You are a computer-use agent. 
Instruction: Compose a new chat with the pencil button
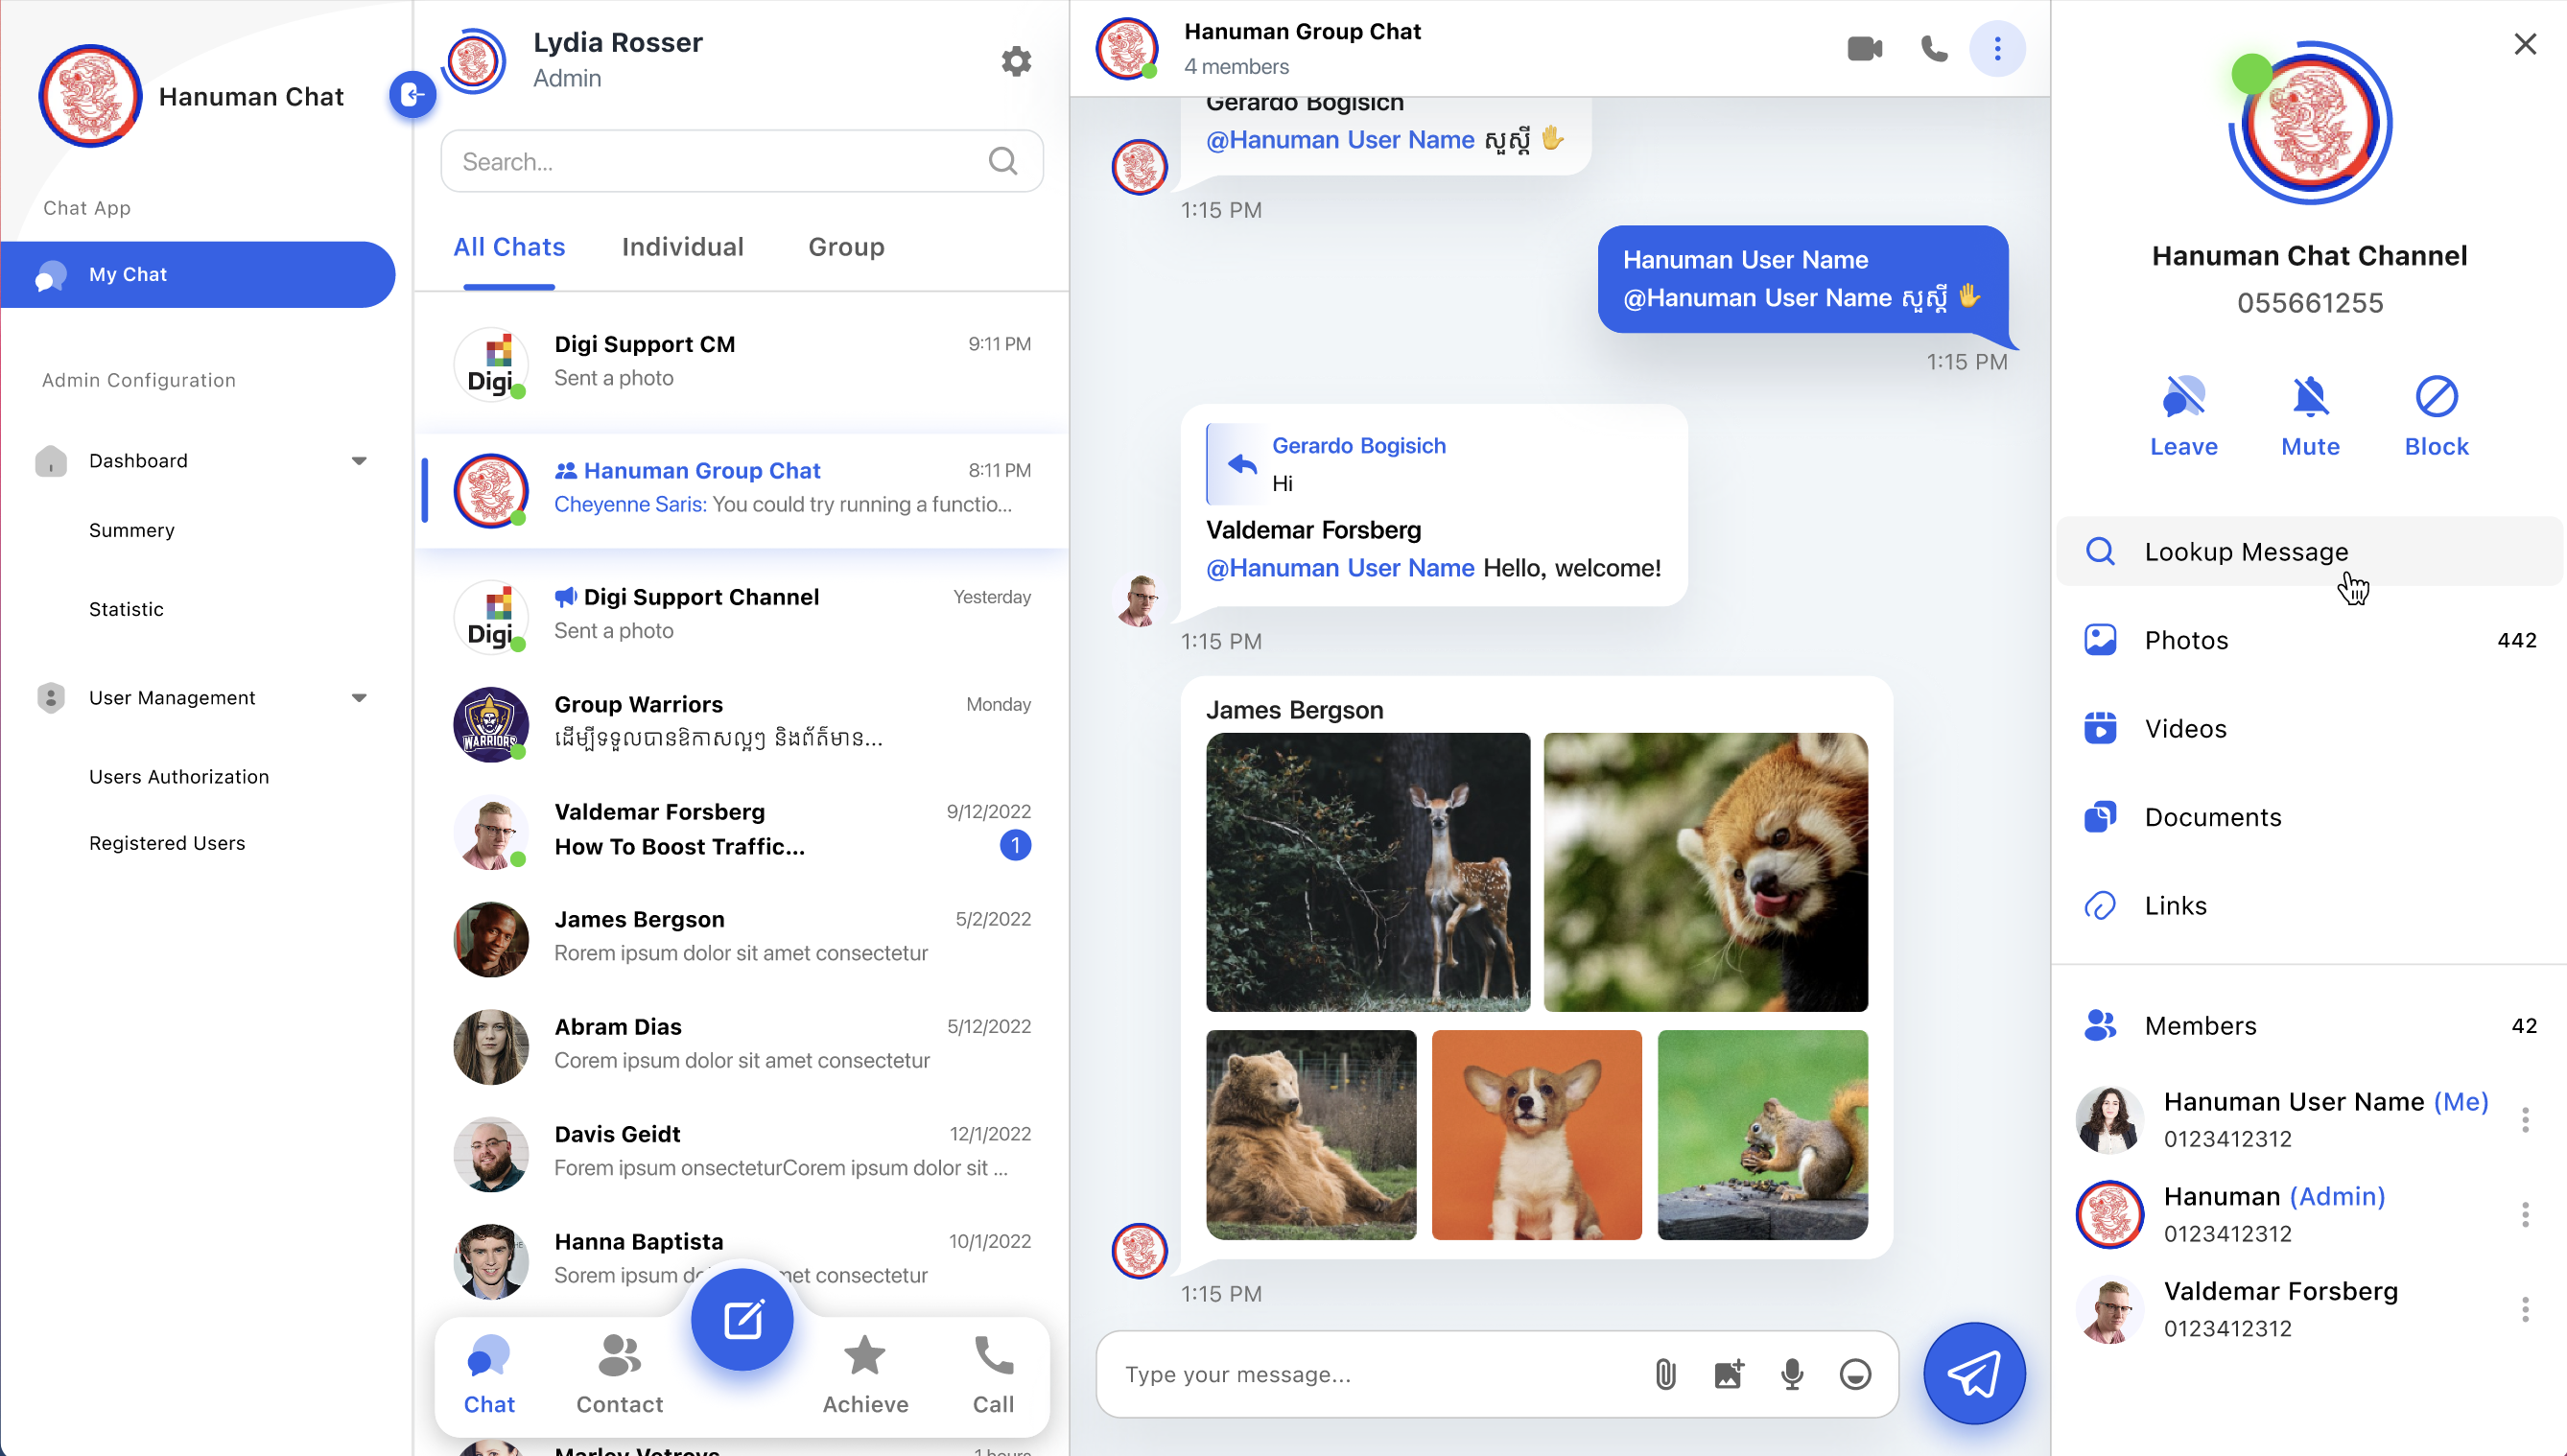click(x=742, y=1319)
